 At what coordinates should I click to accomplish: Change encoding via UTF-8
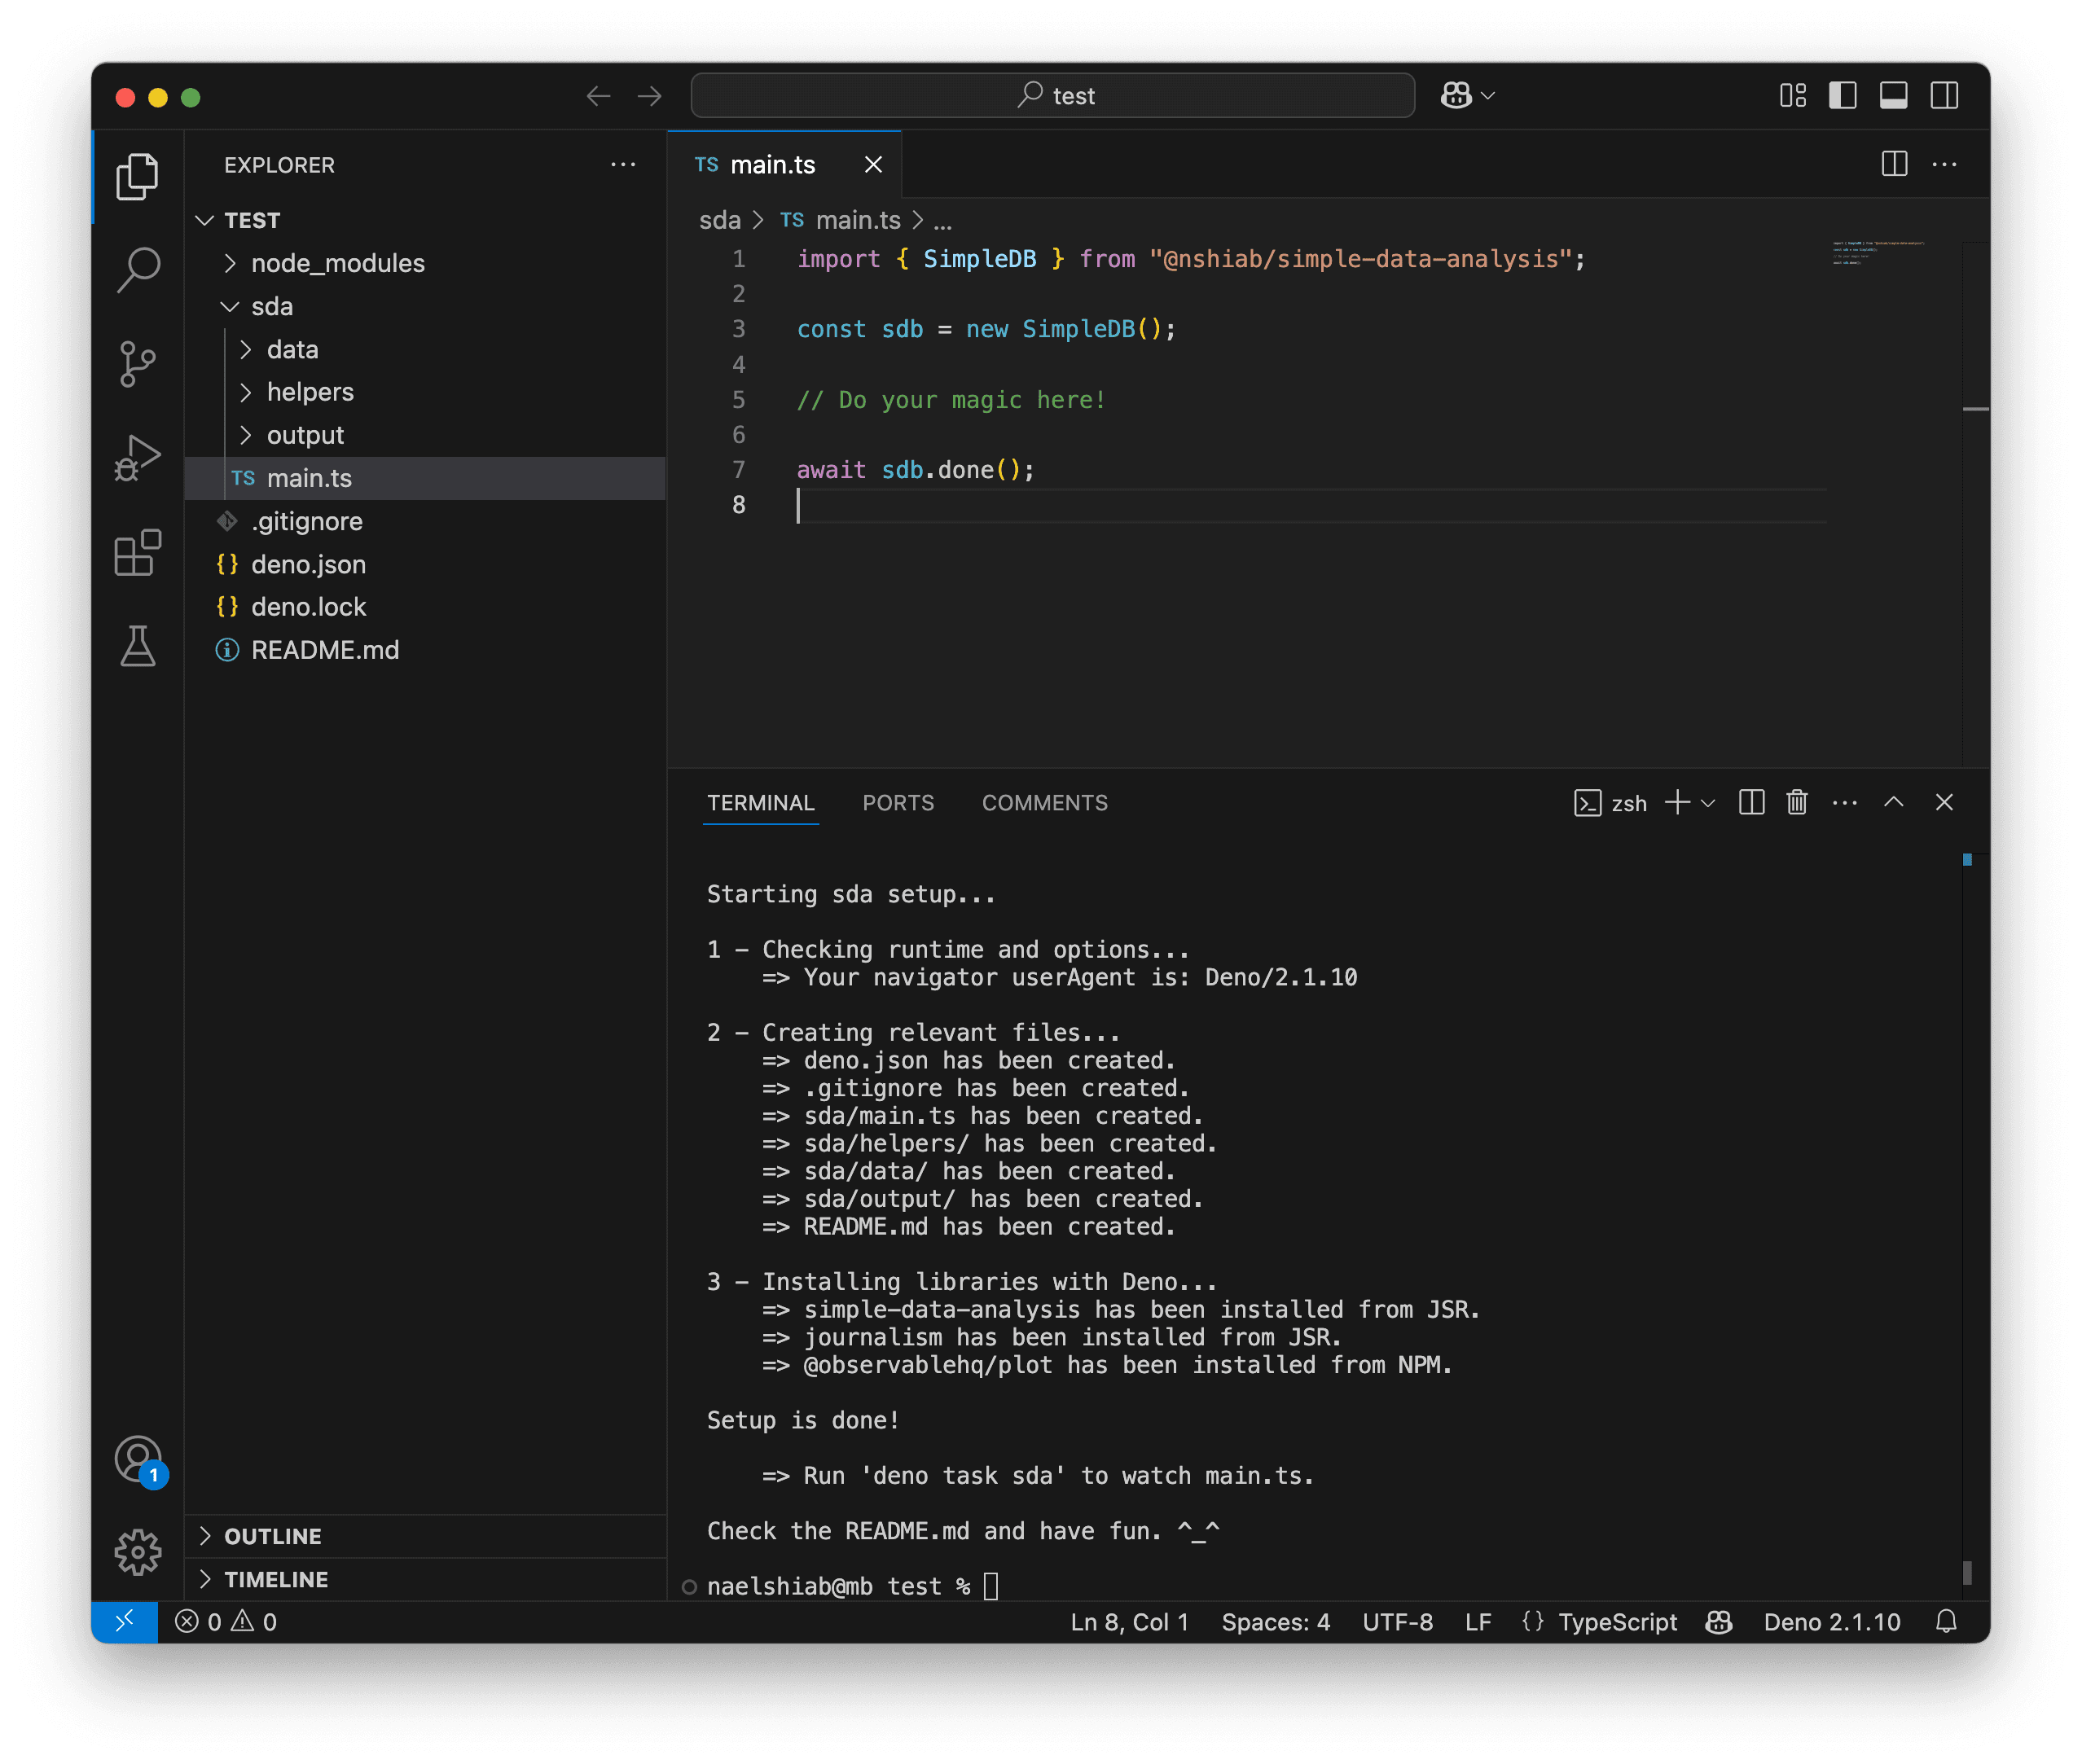point(1398,1622)
